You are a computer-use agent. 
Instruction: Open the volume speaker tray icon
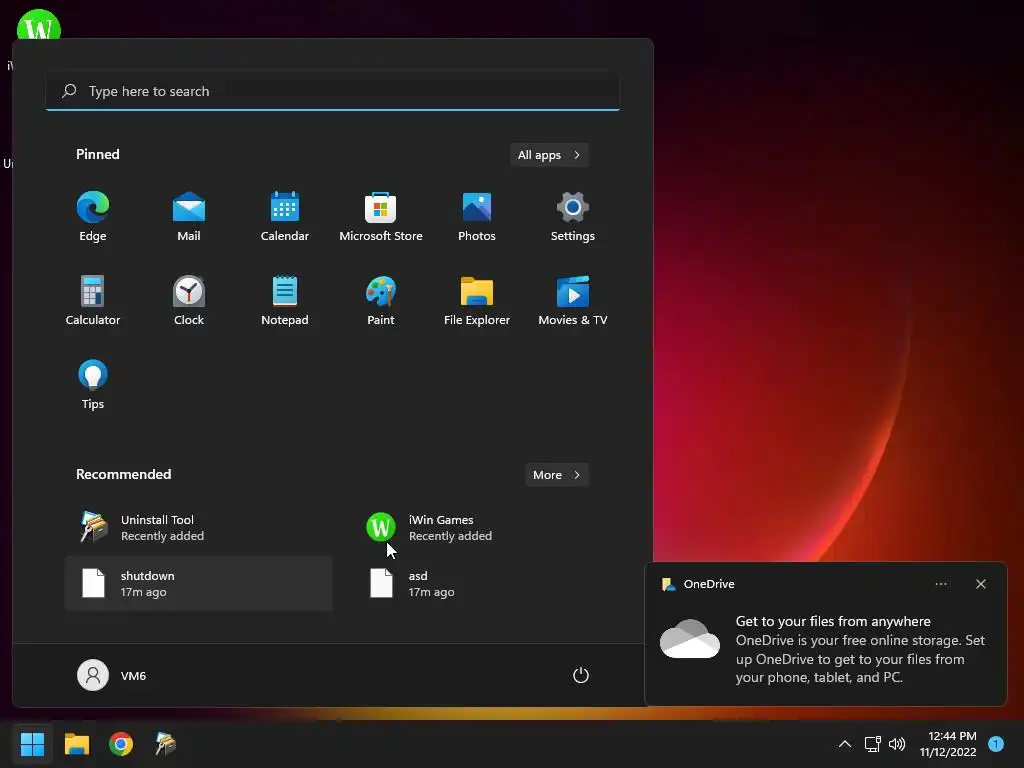click(x=897, y=744)
